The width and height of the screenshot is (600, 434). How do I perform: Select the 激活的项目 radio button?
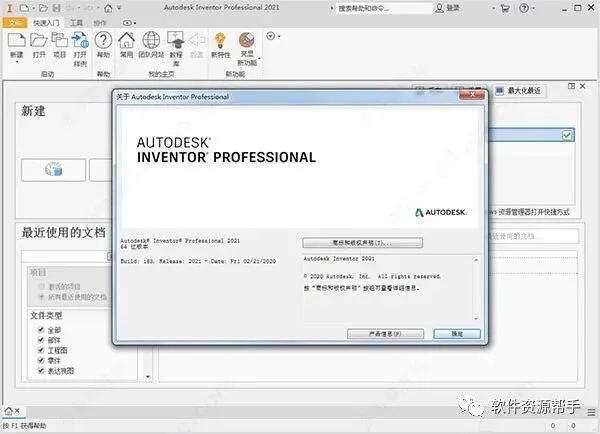tap(42, 287)
